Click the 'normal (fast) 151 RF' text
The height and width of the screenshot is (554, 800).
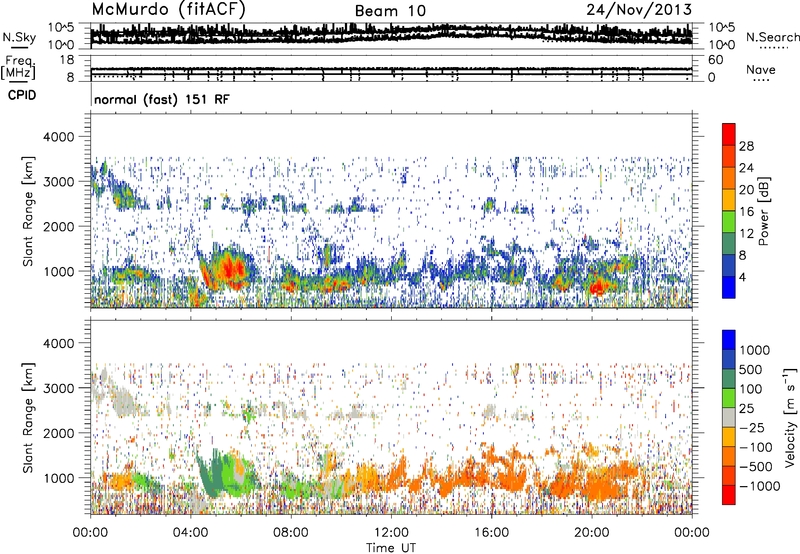pyautogui.click(x=162, y=99)
